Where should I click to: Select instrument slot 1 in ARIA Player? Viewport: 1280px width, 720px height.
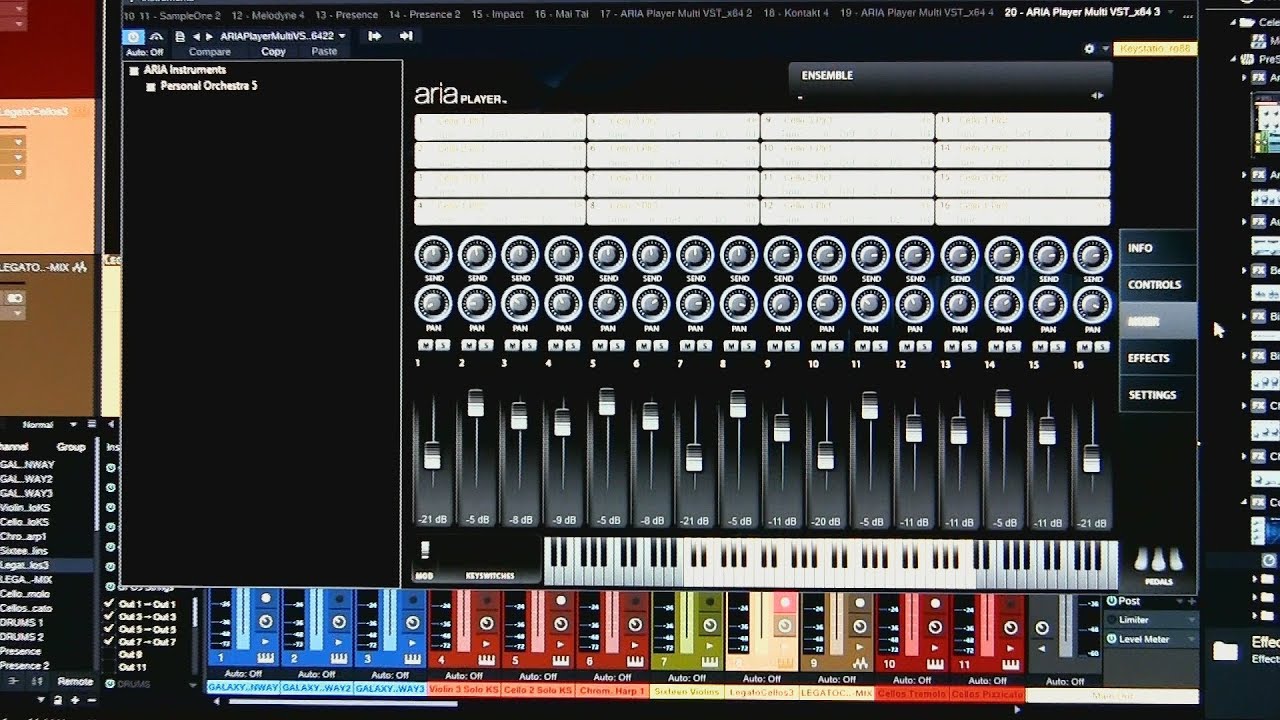[x=500, y=126]
